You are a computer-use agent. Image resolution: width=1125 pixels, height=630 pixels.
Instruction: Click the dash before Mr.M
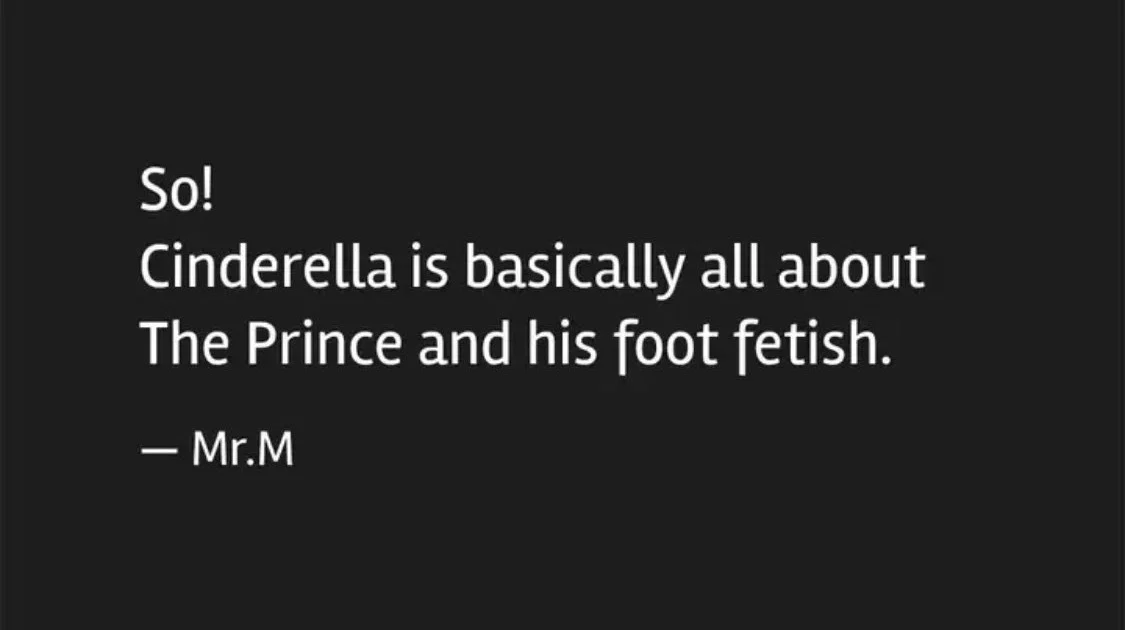159,451
